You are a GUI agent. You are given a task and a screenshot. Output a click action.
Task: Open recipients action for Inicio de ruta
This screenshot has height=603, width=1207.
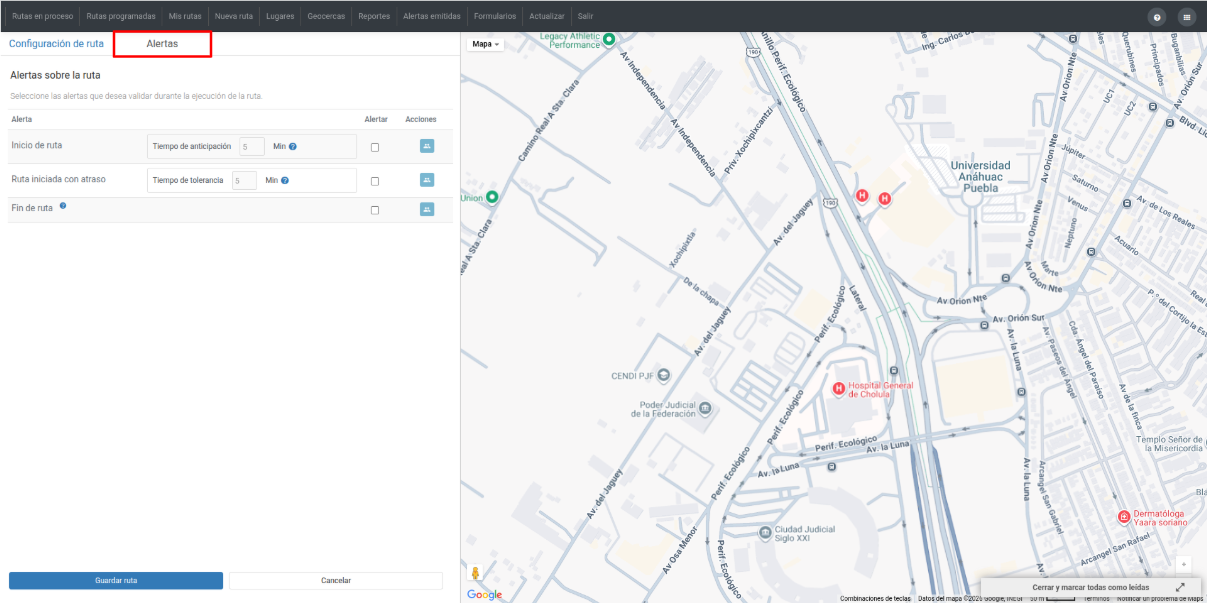[x=427, y=146]
